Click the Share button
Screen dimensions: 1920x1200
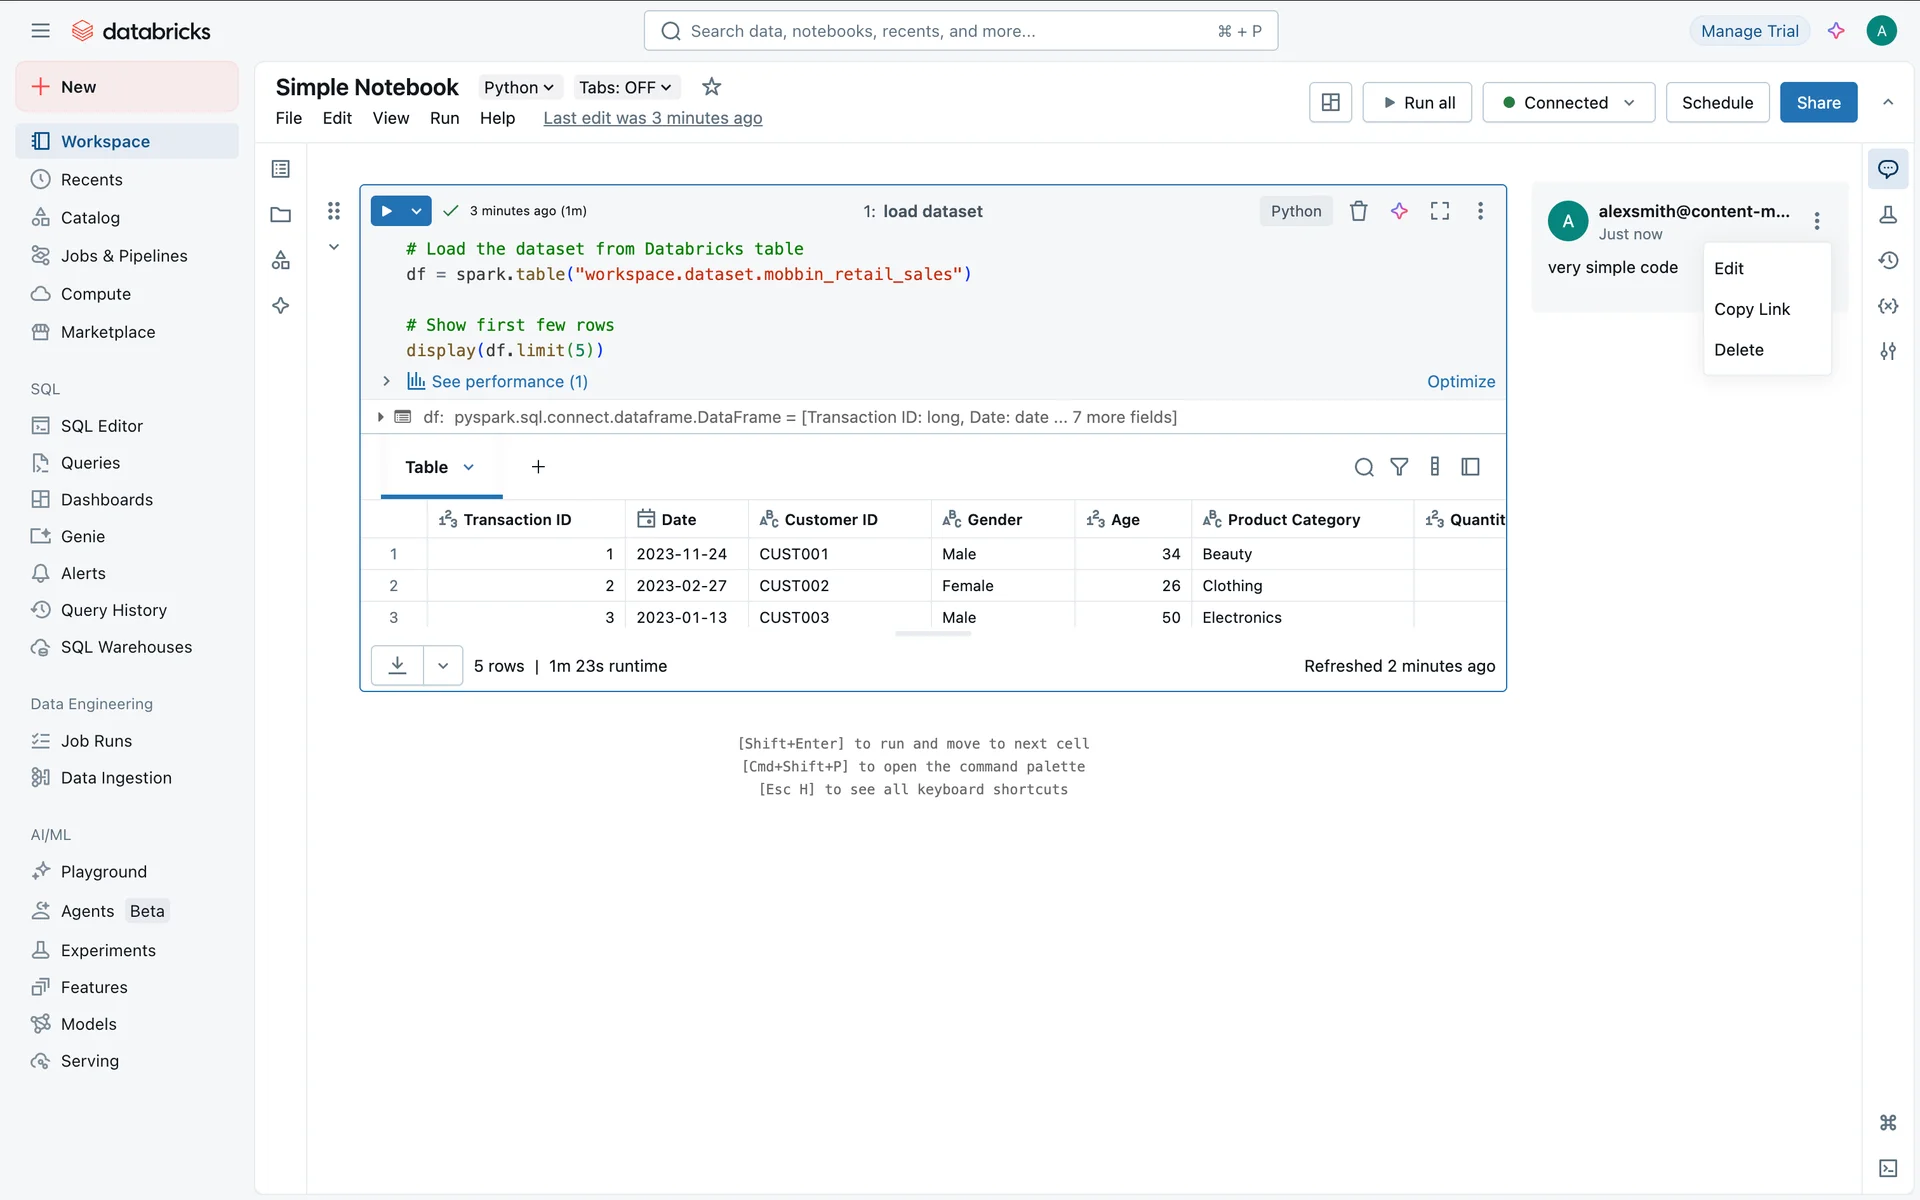[1817, 102]
